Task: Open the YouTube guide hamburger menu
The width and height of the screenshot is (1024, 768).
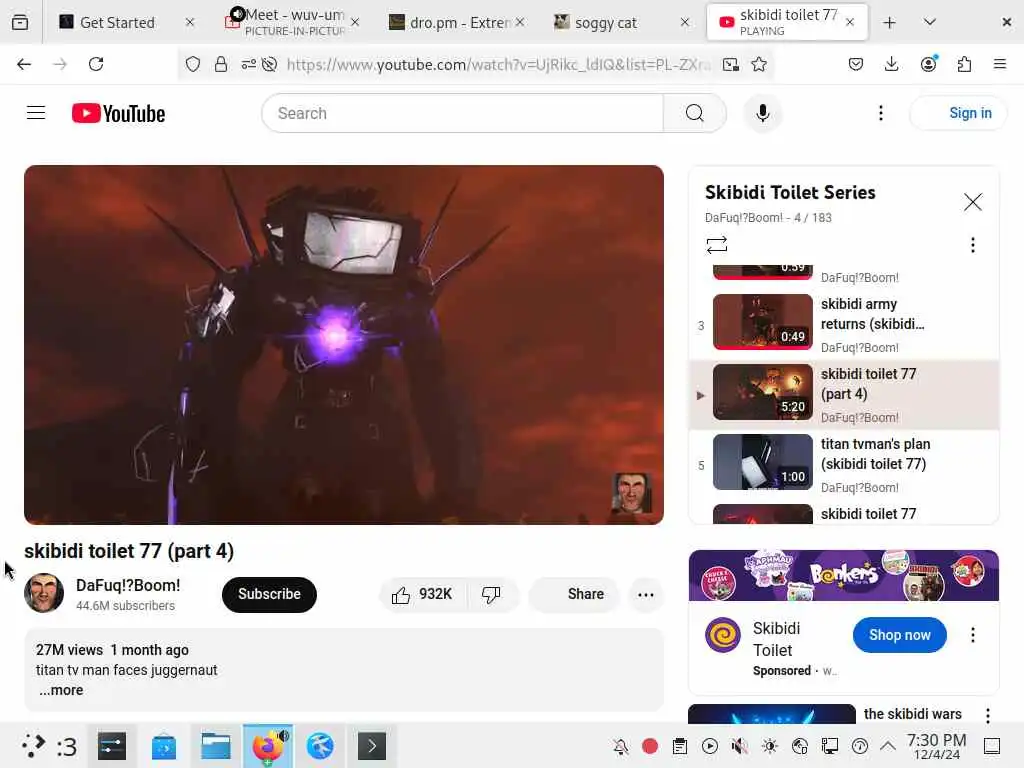Action: click(x=36, y=113)
